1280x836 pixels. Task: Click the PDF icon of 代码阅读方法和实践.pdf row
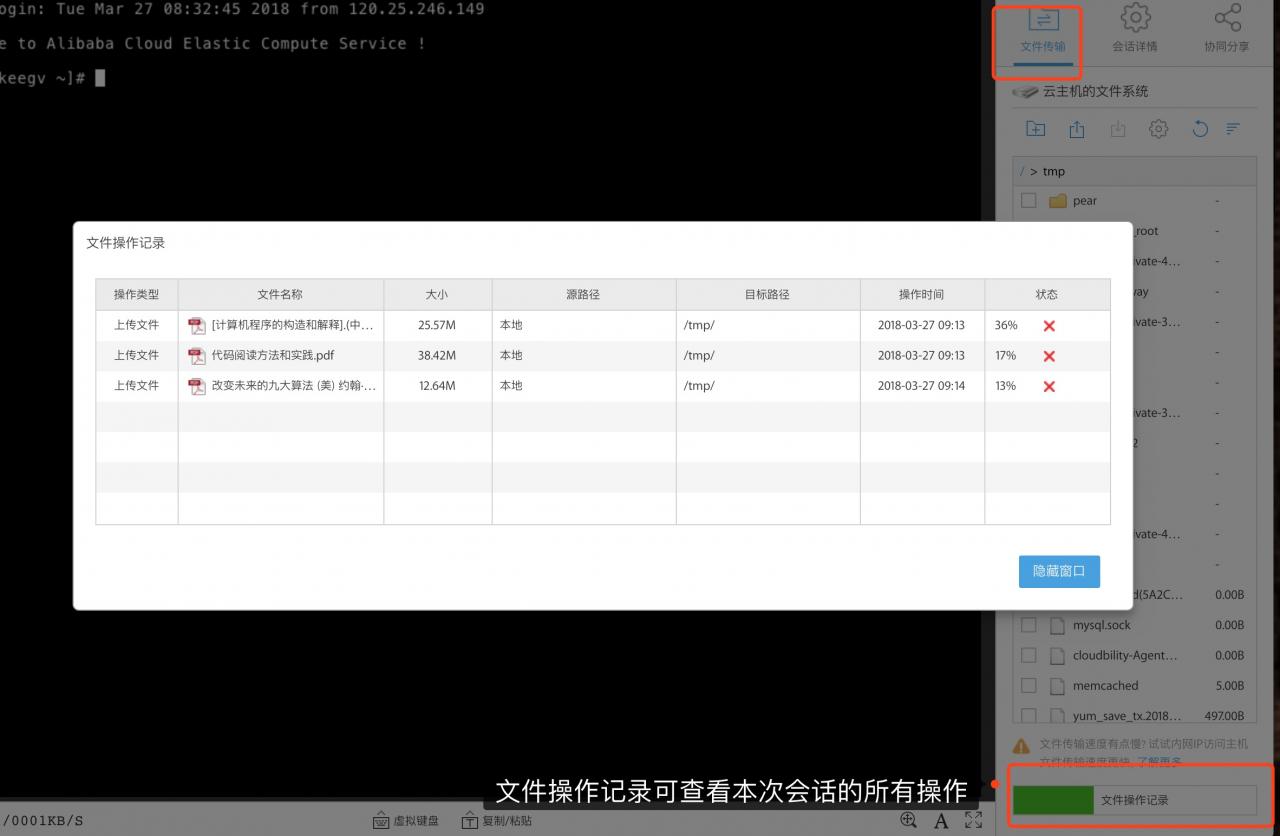[x=197, y=356]
